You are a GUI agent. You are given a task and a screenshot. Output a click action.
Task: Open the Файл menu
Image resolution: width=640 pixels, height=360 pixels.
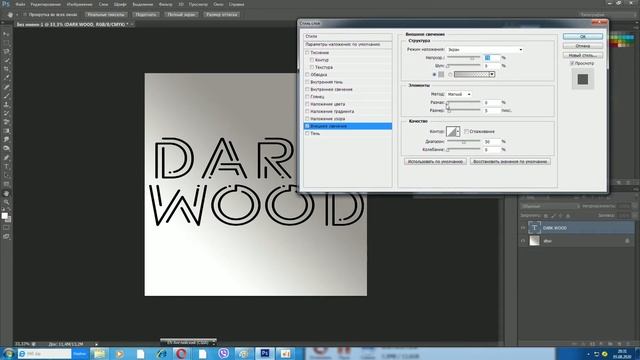pyautogui.click(x=20, y=4)
